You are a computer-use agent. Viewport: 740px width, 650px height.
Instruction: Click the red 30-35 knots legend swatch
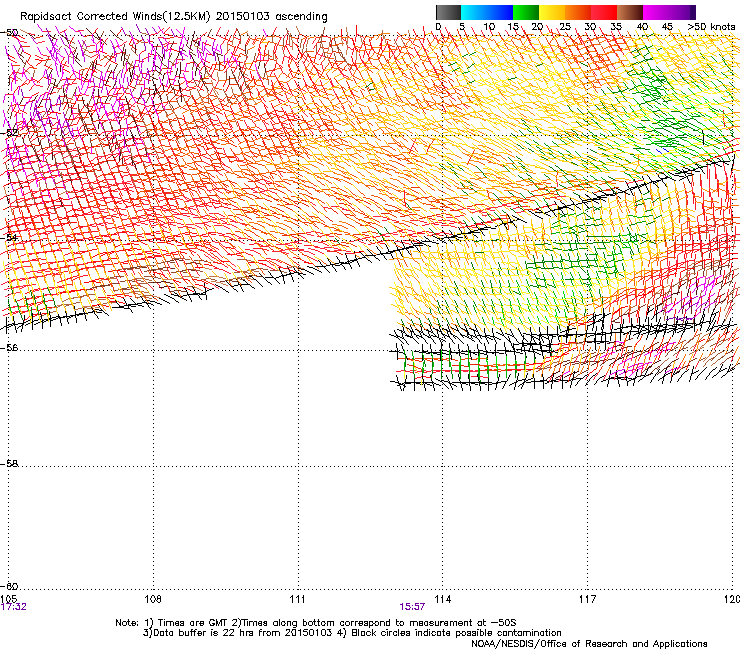(604, 12)
